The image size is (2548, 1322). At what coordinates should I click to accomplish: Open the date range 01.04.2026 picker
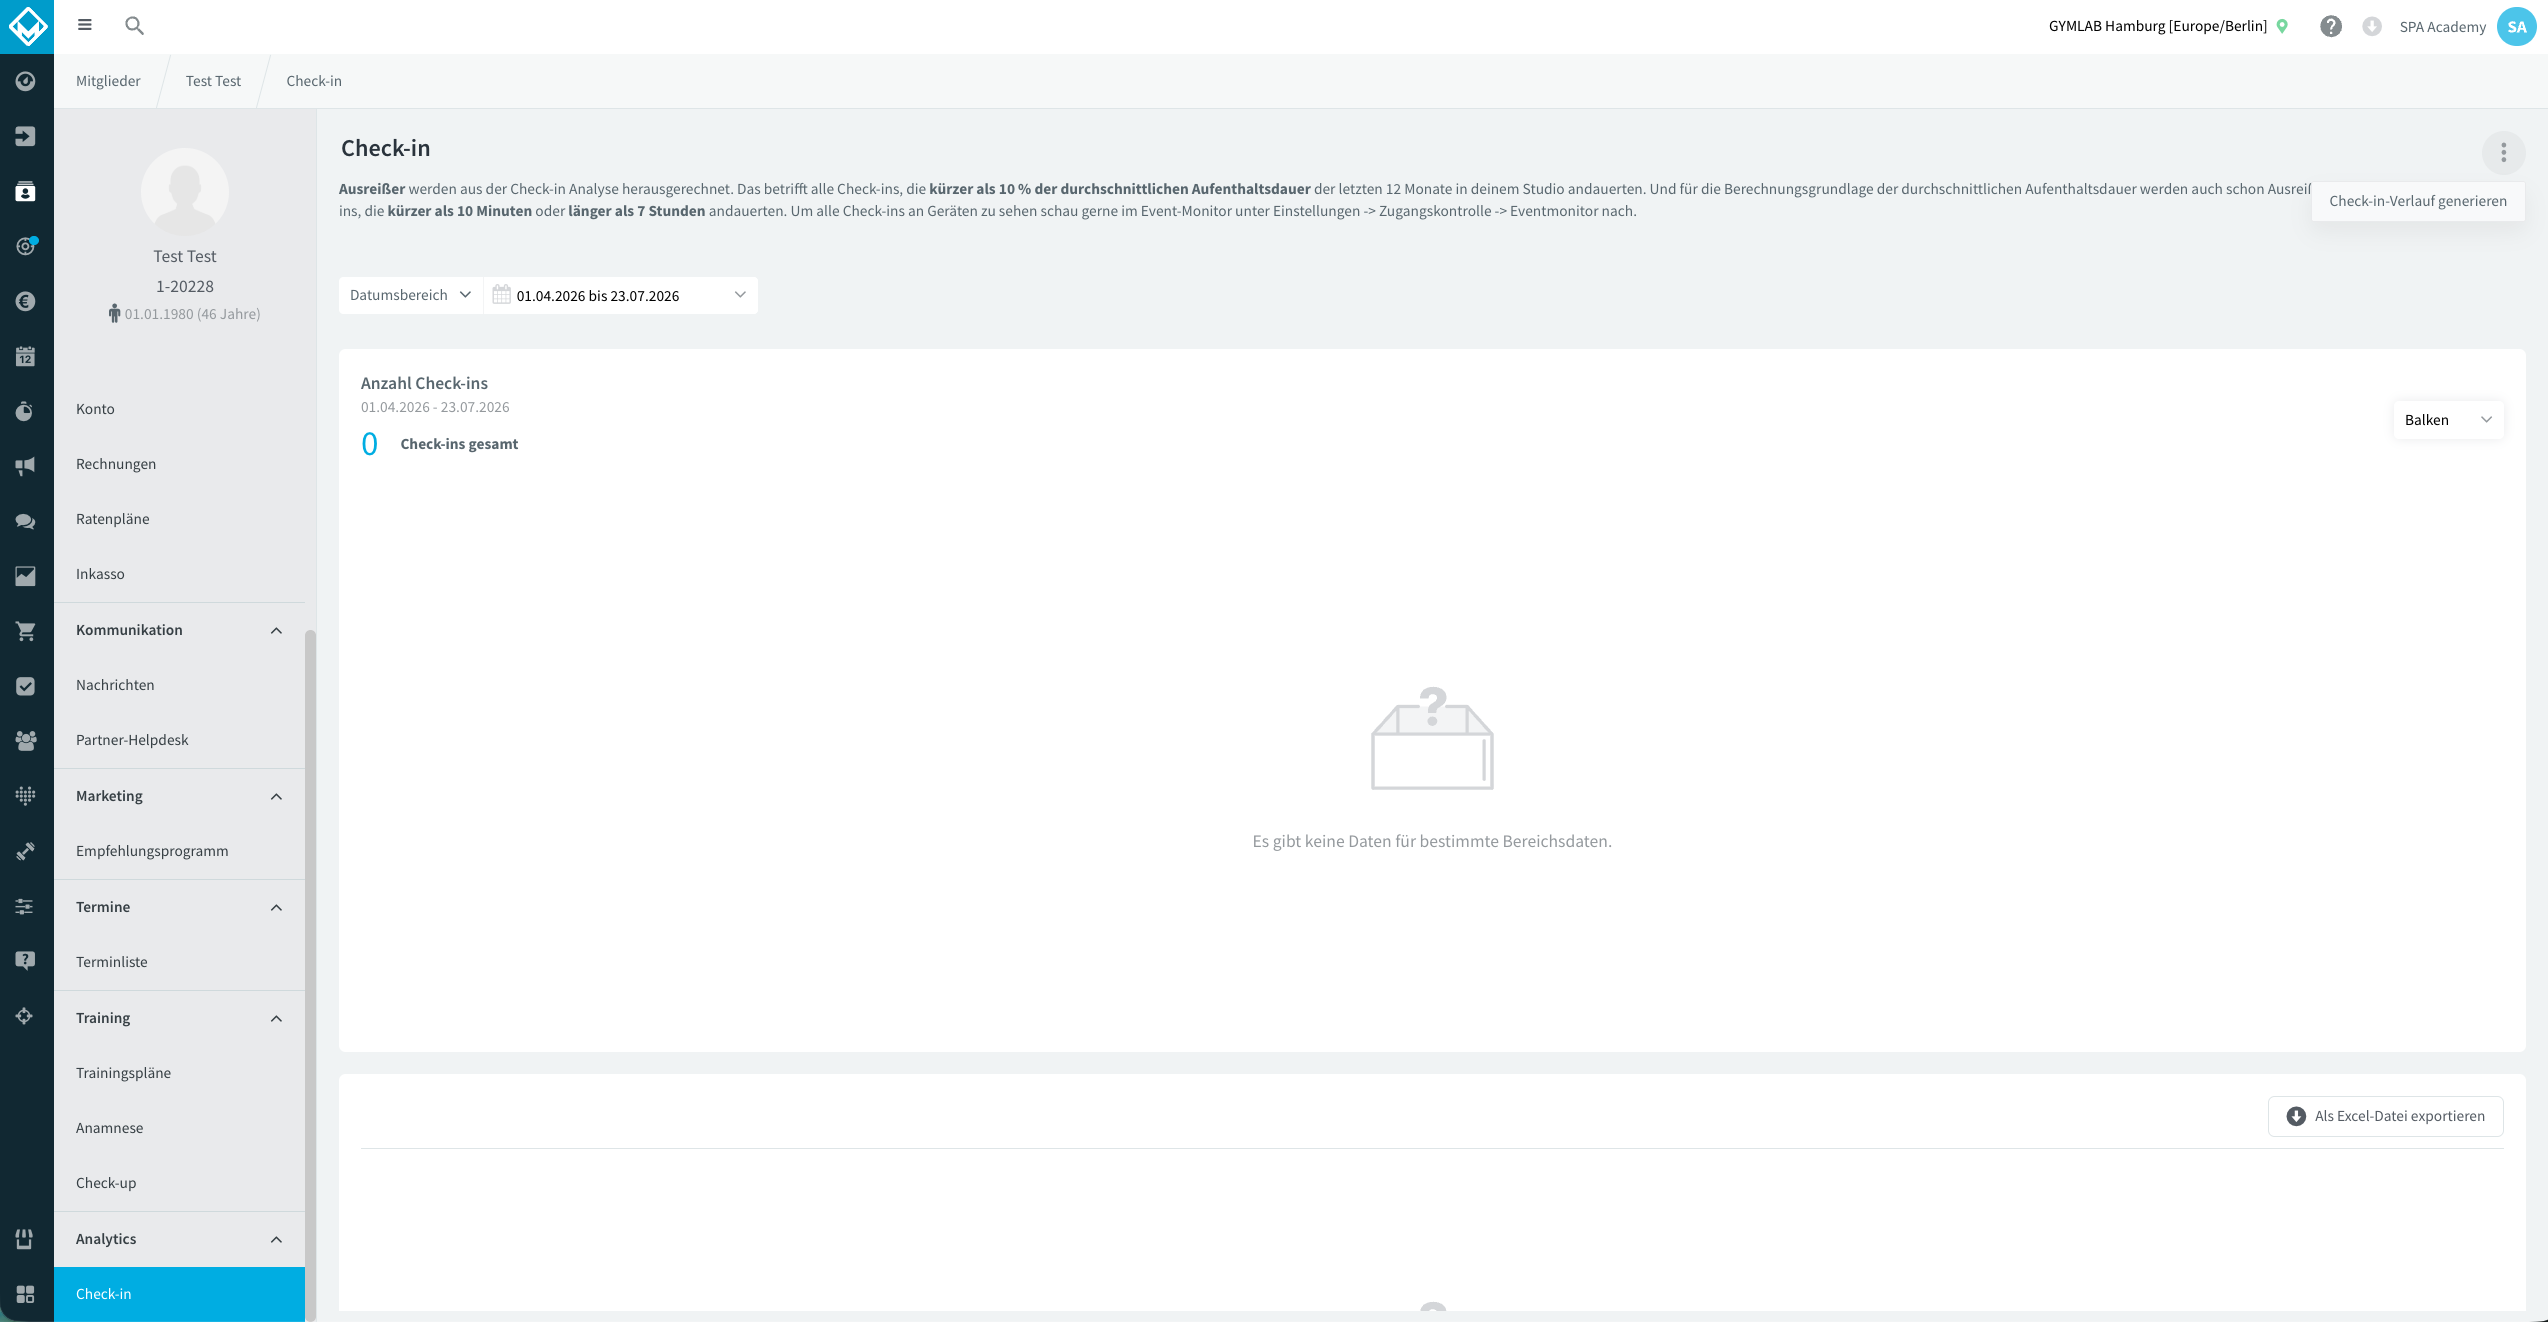(x=621, y=295)
